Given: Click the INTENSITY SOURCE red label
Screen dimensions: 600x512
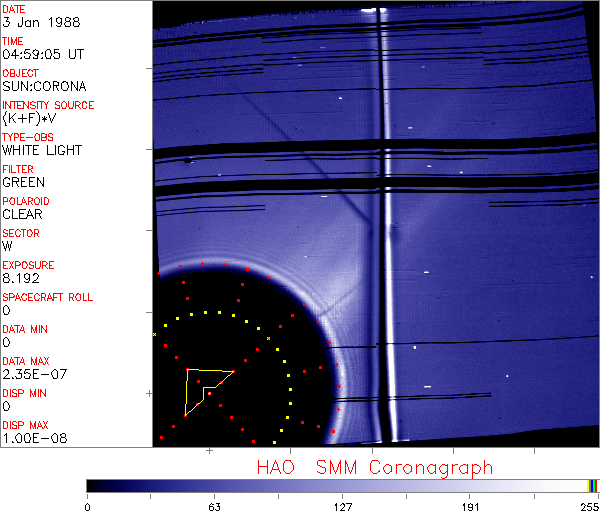Looking at the screenshot, I should [48, 105].
